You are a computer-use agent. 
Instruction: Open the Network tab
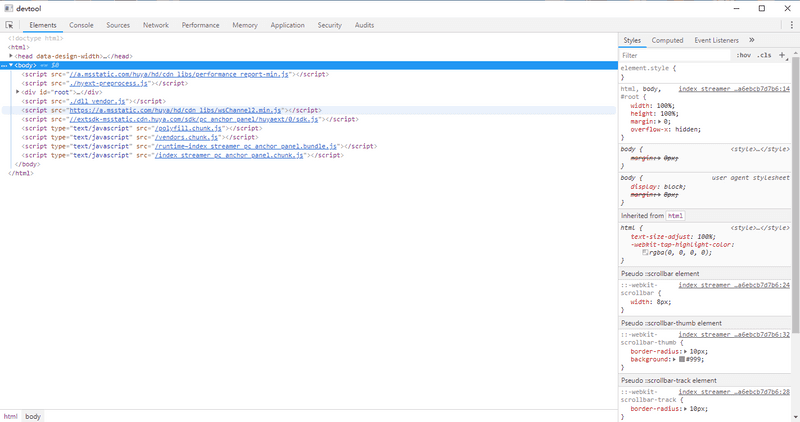tap(155, 24)
